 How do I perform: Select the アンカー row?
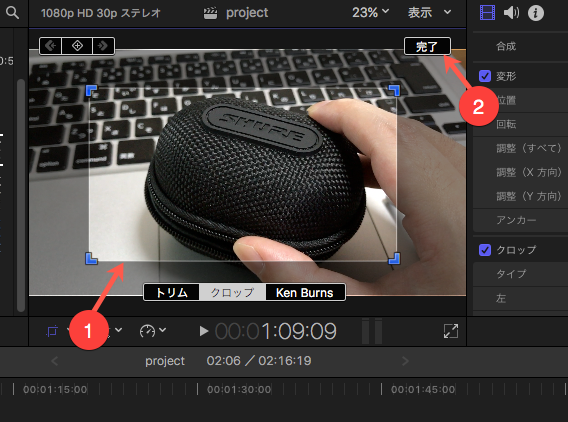521,220
